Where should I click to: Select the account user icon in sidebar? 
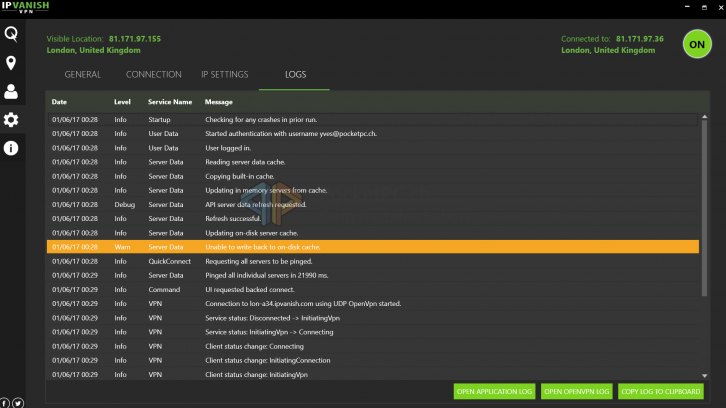coord(11,92)
